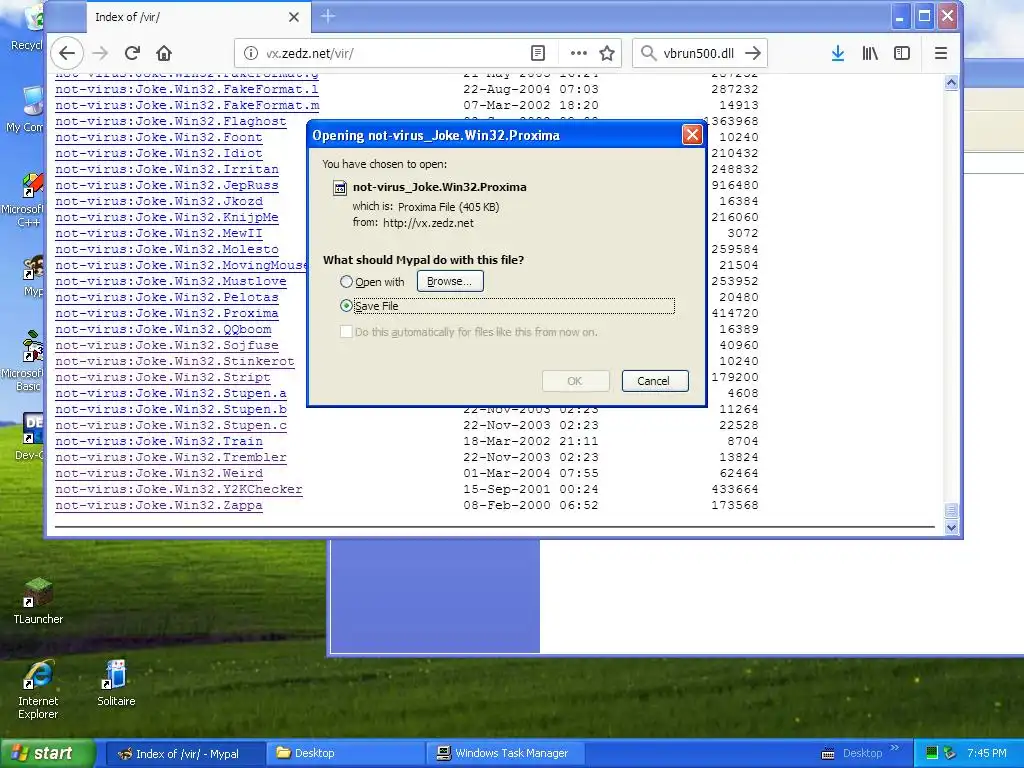1024x768 pixels.
Task: Click the 7:45 PM clock
Action: [987, 754]
